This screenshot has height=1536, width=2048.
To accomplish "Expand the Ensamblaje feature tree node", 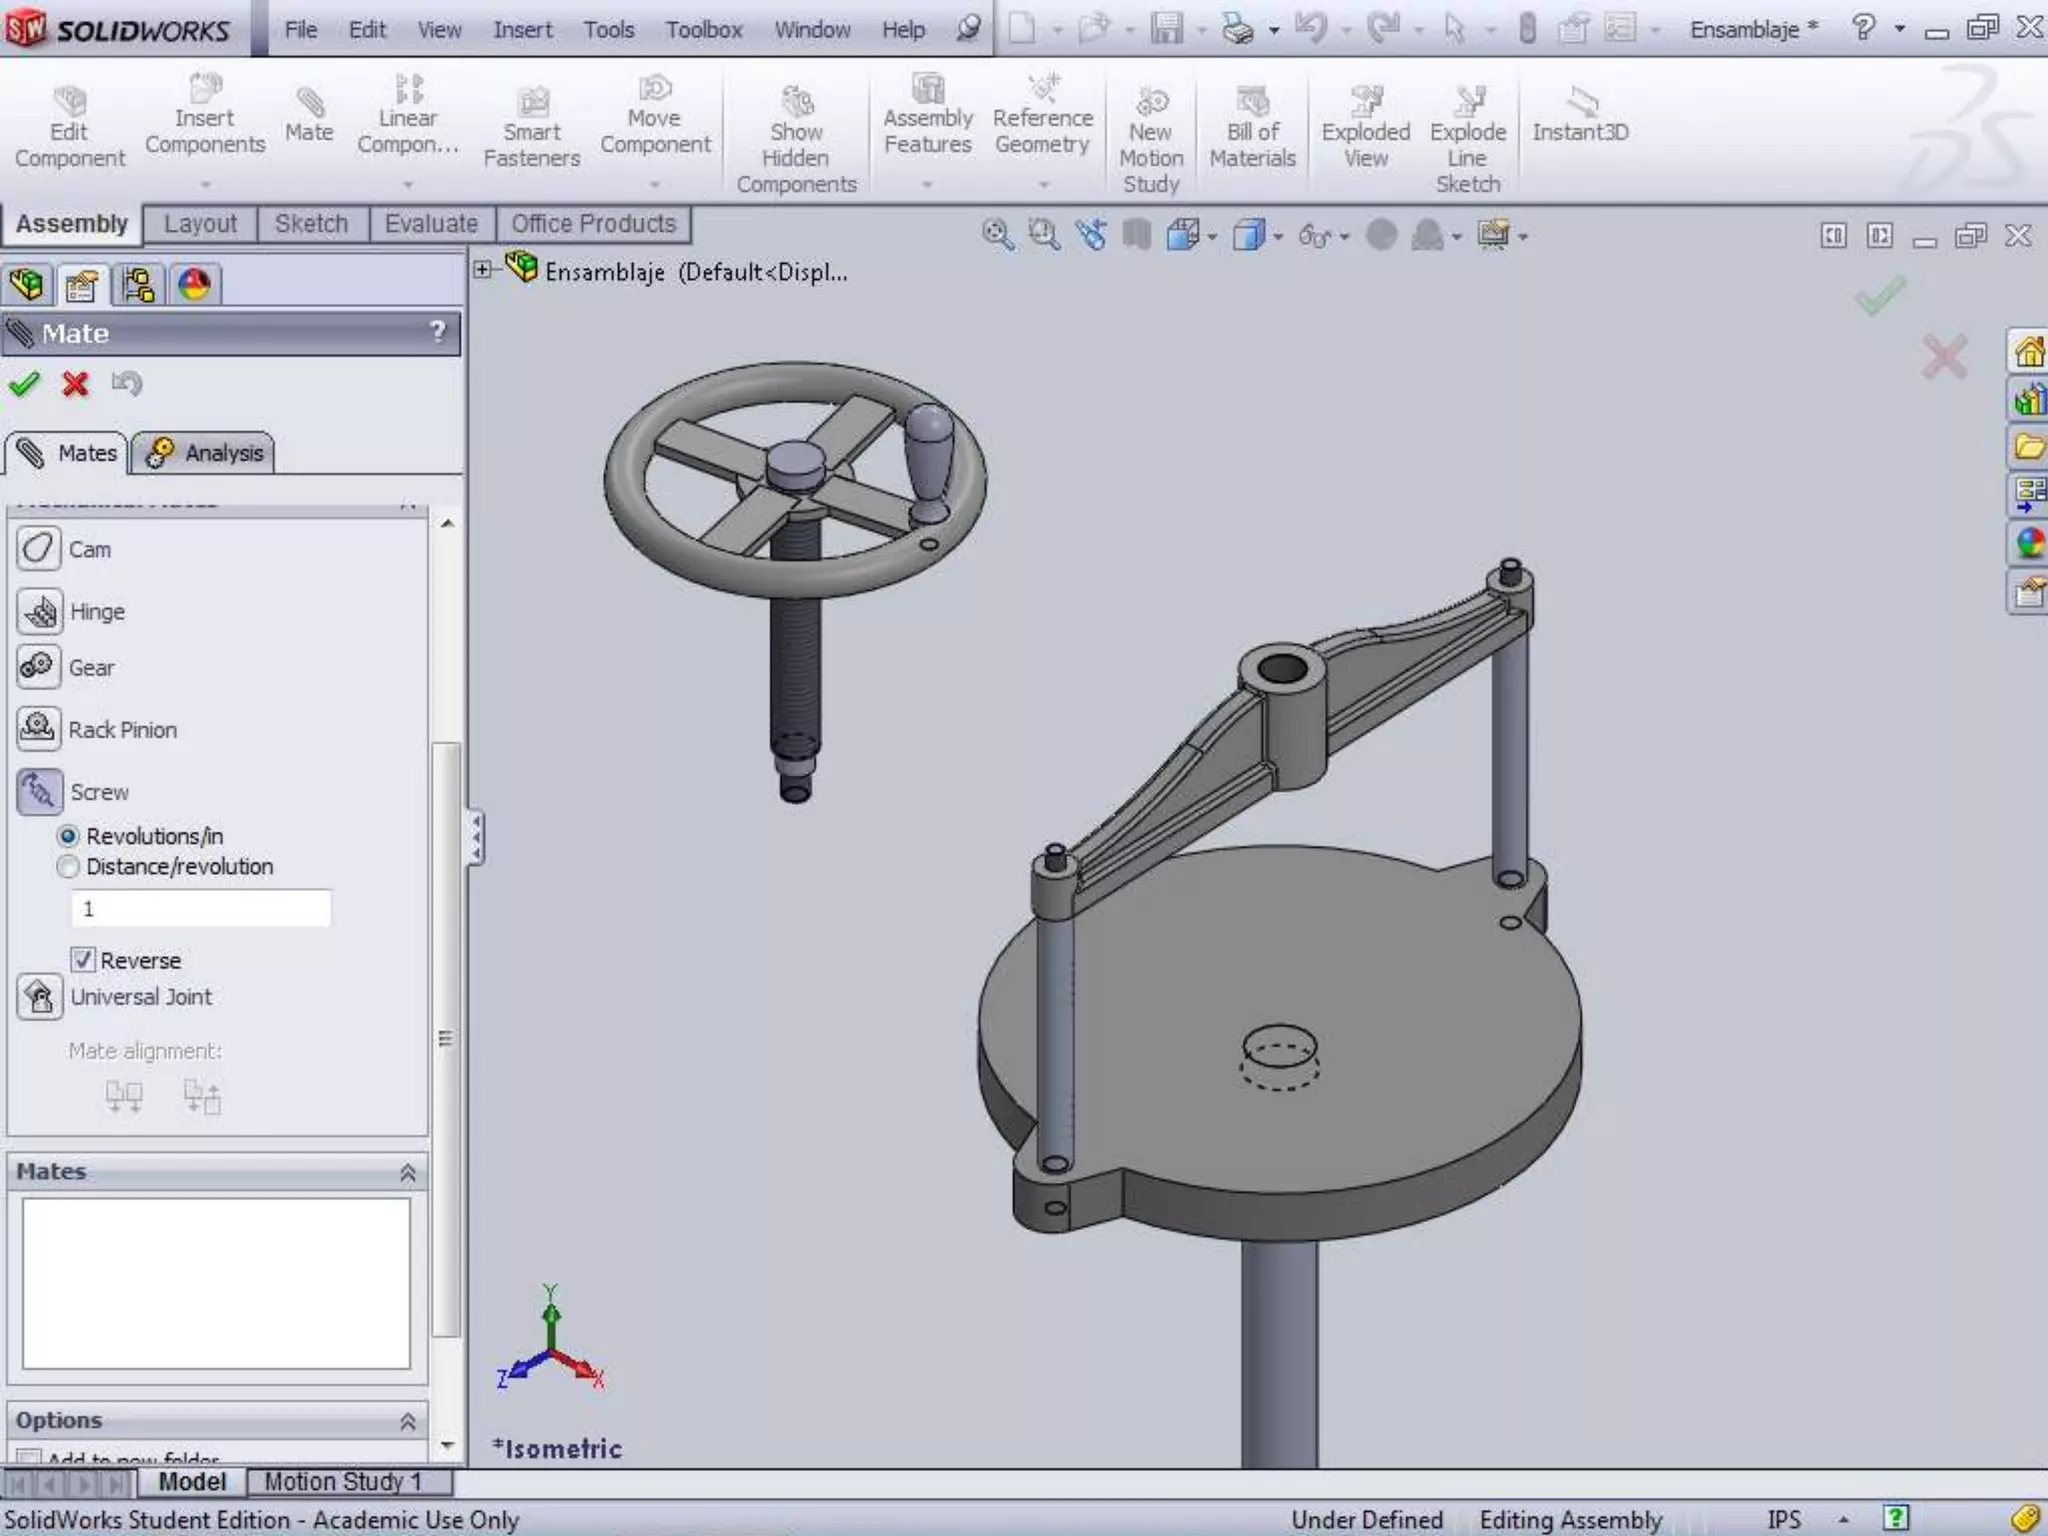I will click(x=482, y=270).
